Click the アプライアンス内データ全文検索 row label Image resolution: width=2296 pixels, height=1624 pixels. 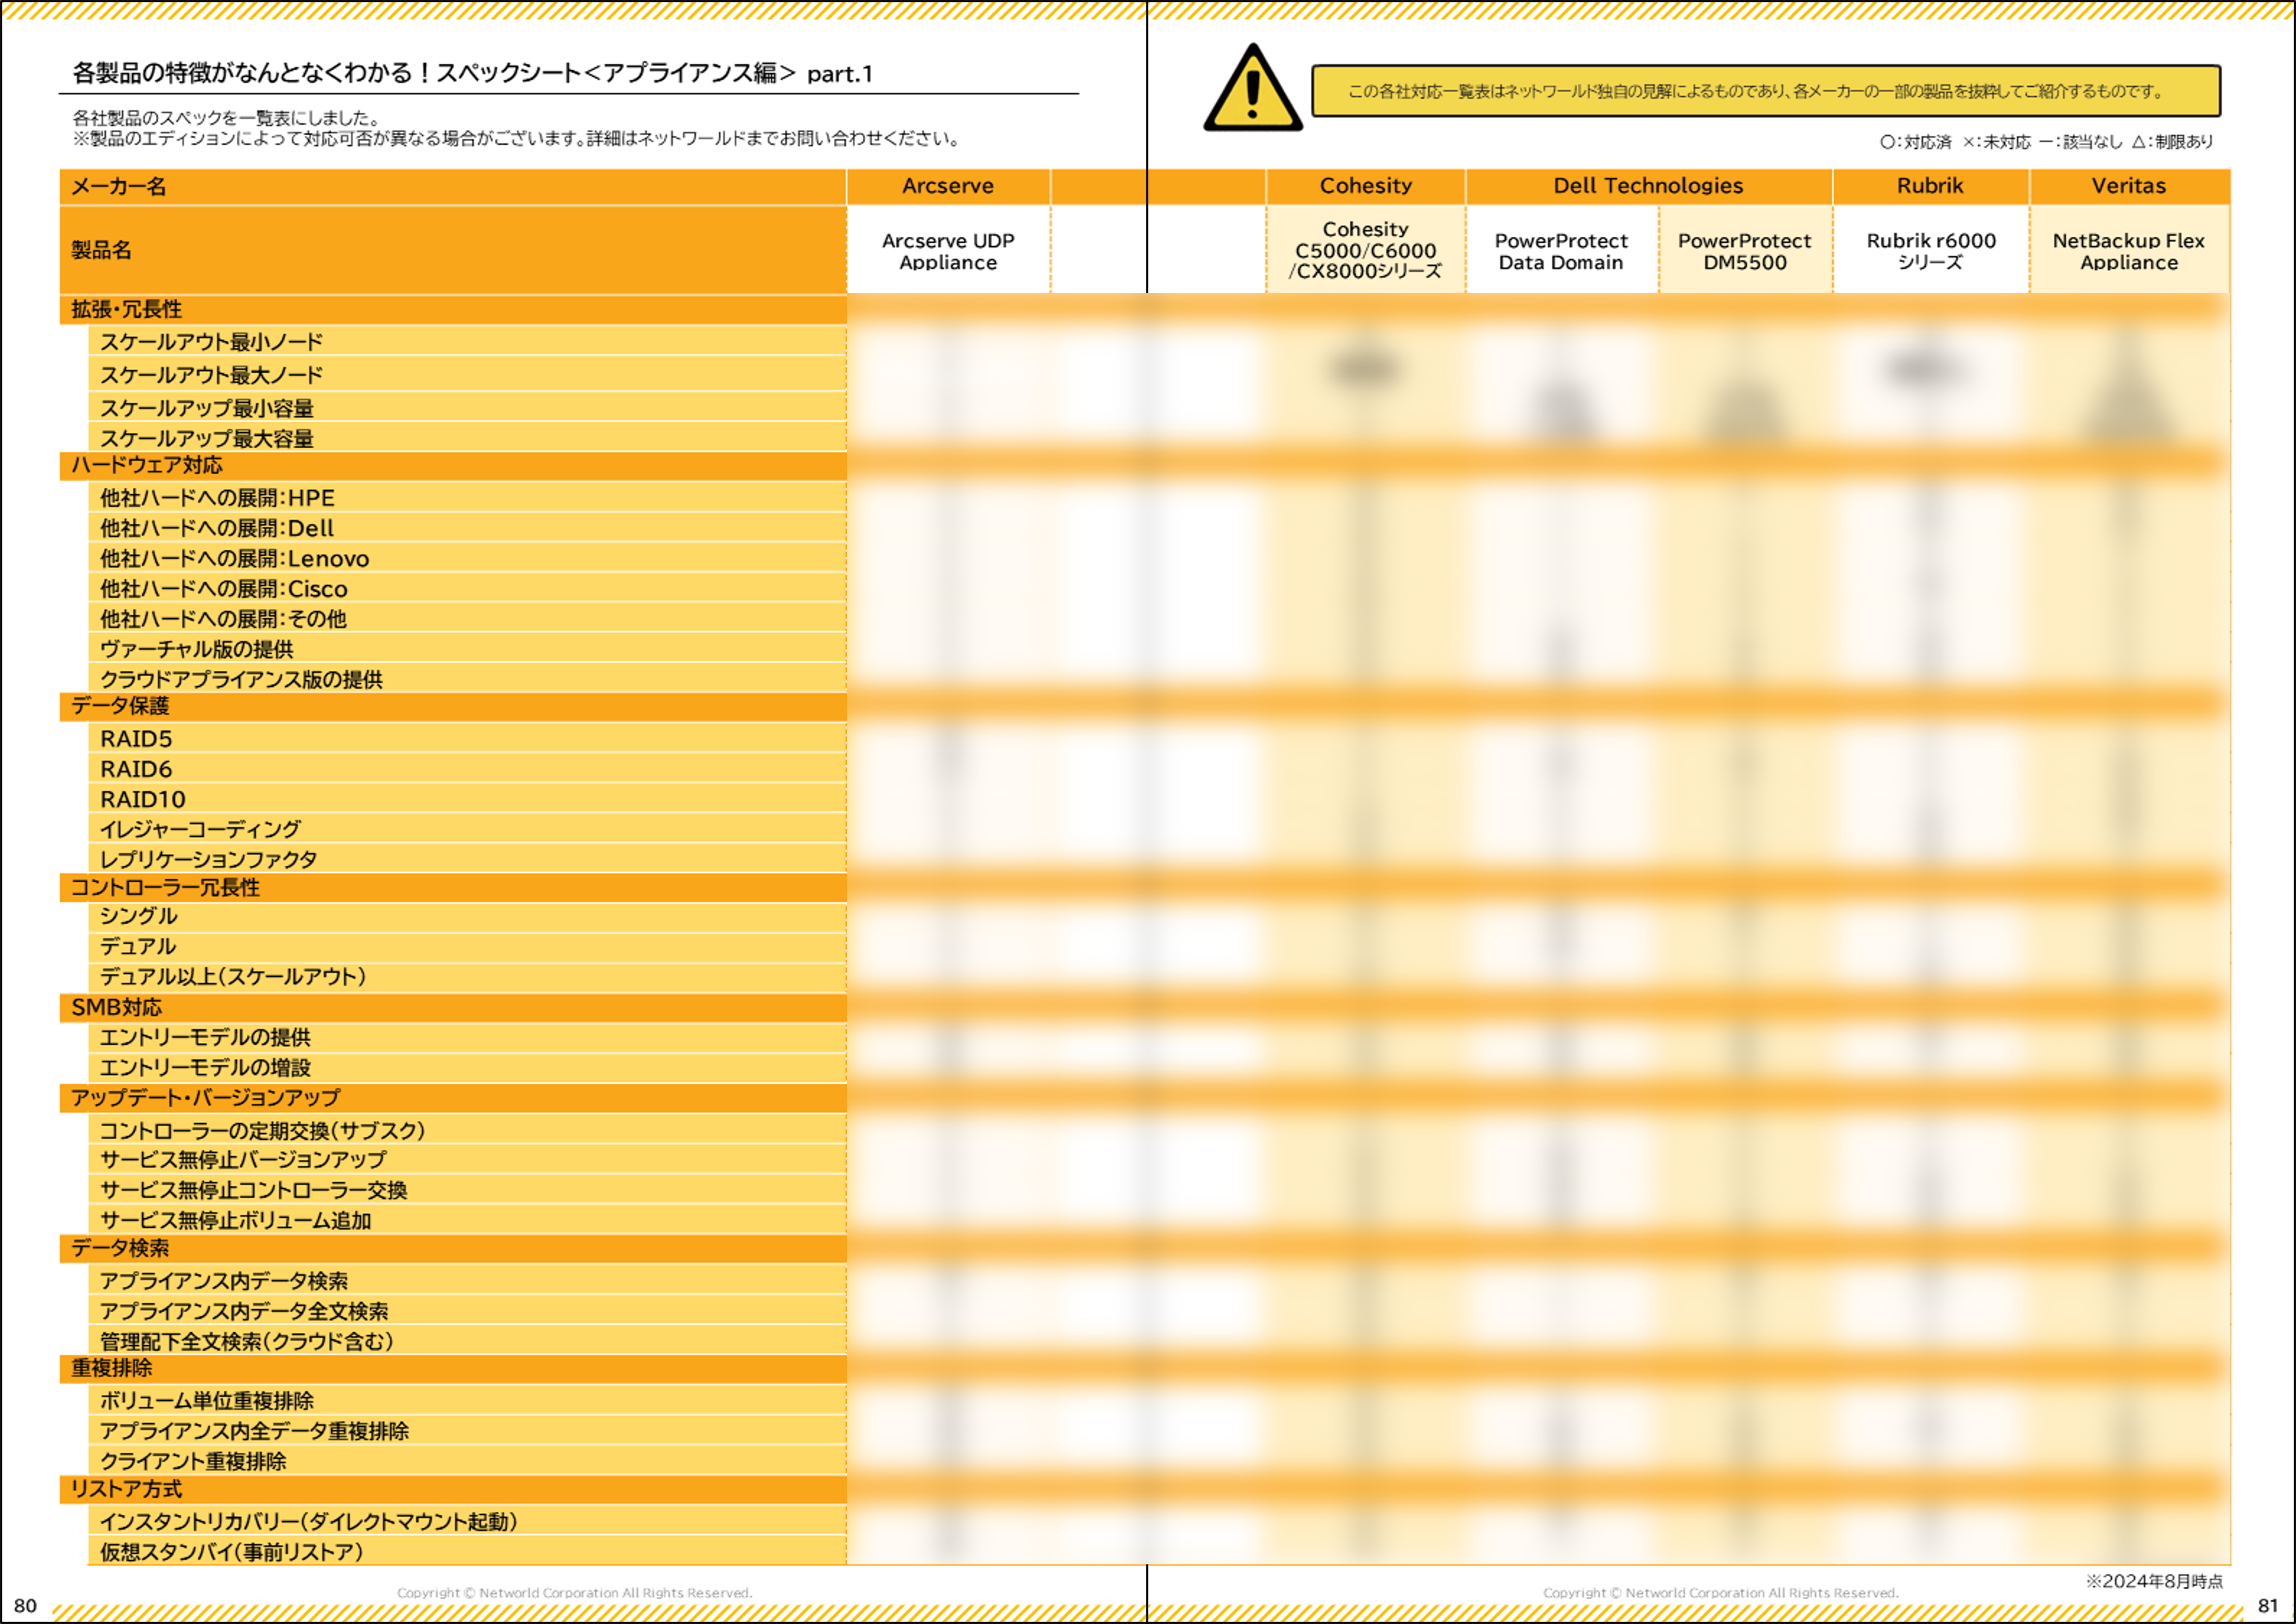(x=467, y=1310)
